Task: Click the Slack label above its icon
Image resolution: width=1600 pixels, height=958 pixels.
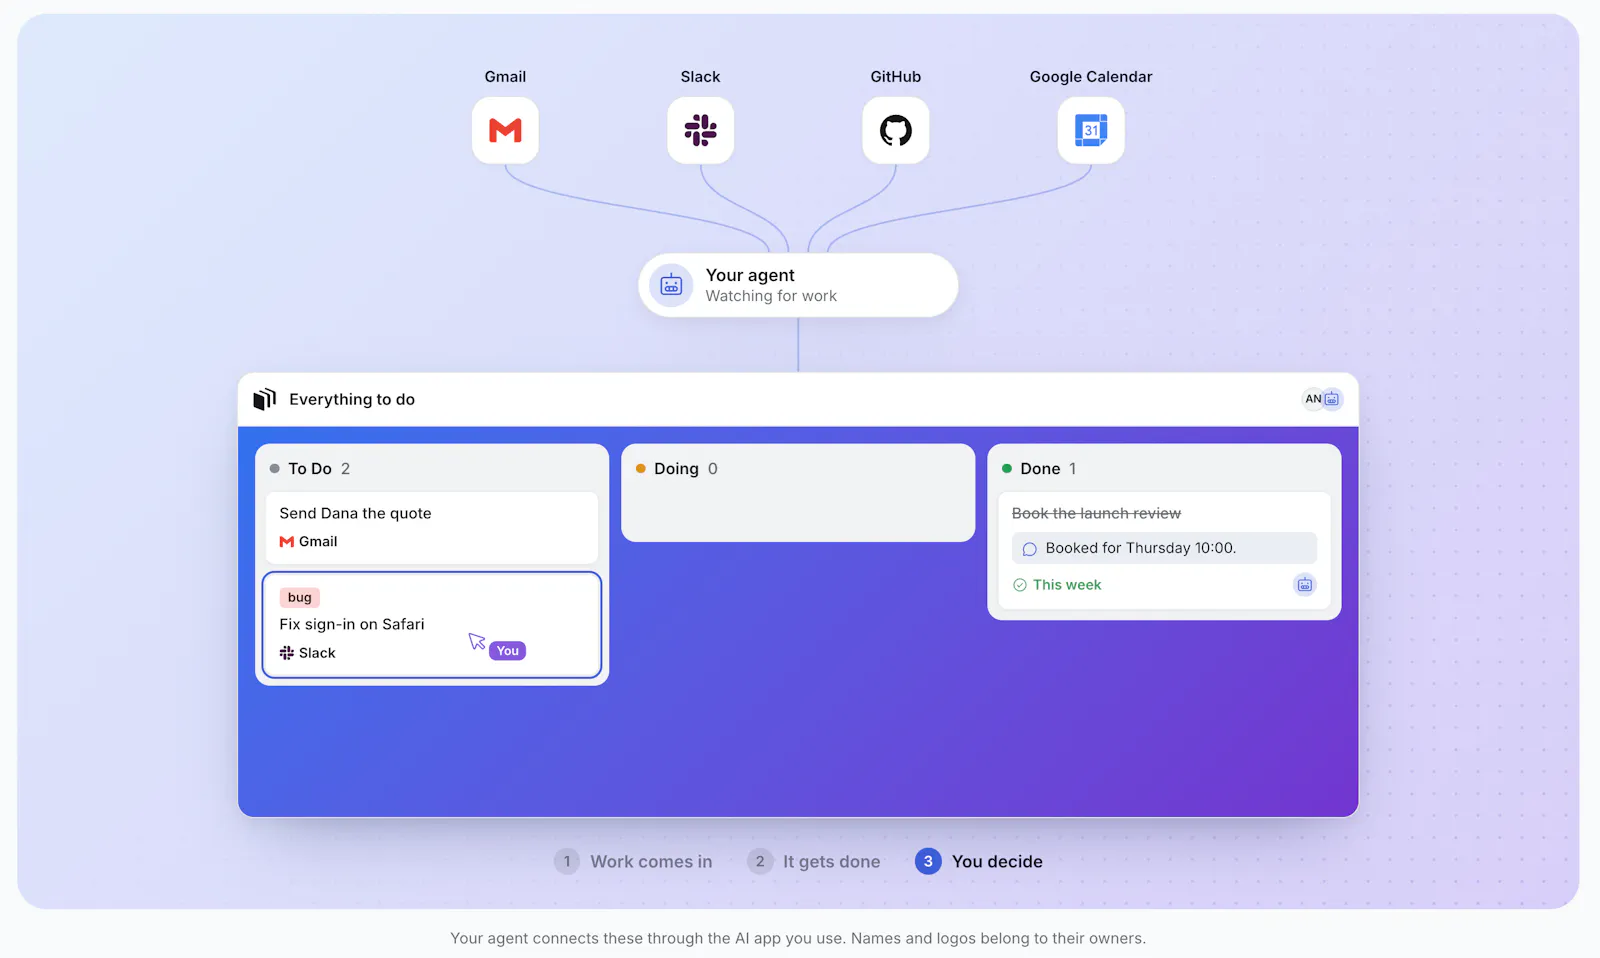Action: 700,77
